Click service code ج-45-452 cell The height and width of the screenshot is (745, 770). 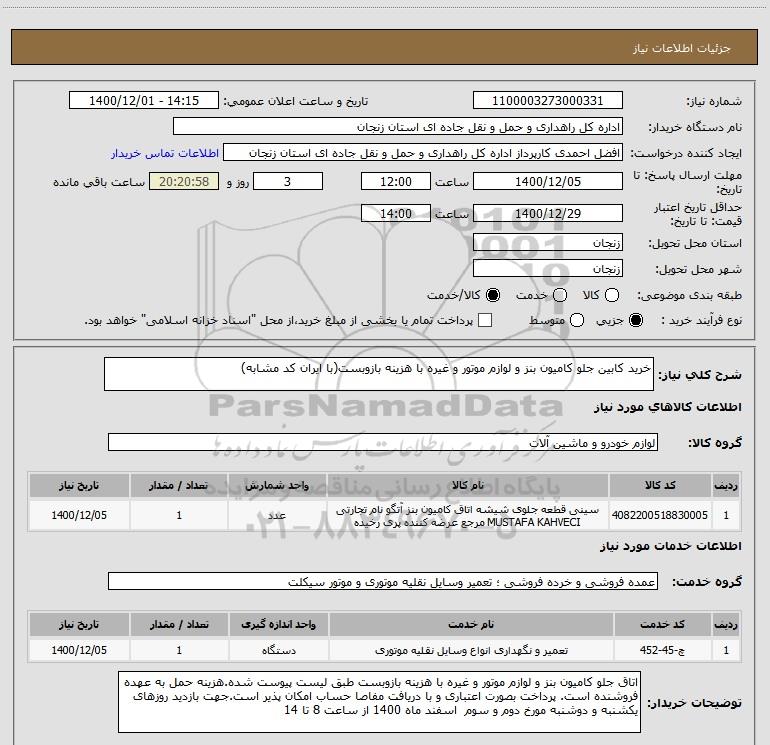662,650
